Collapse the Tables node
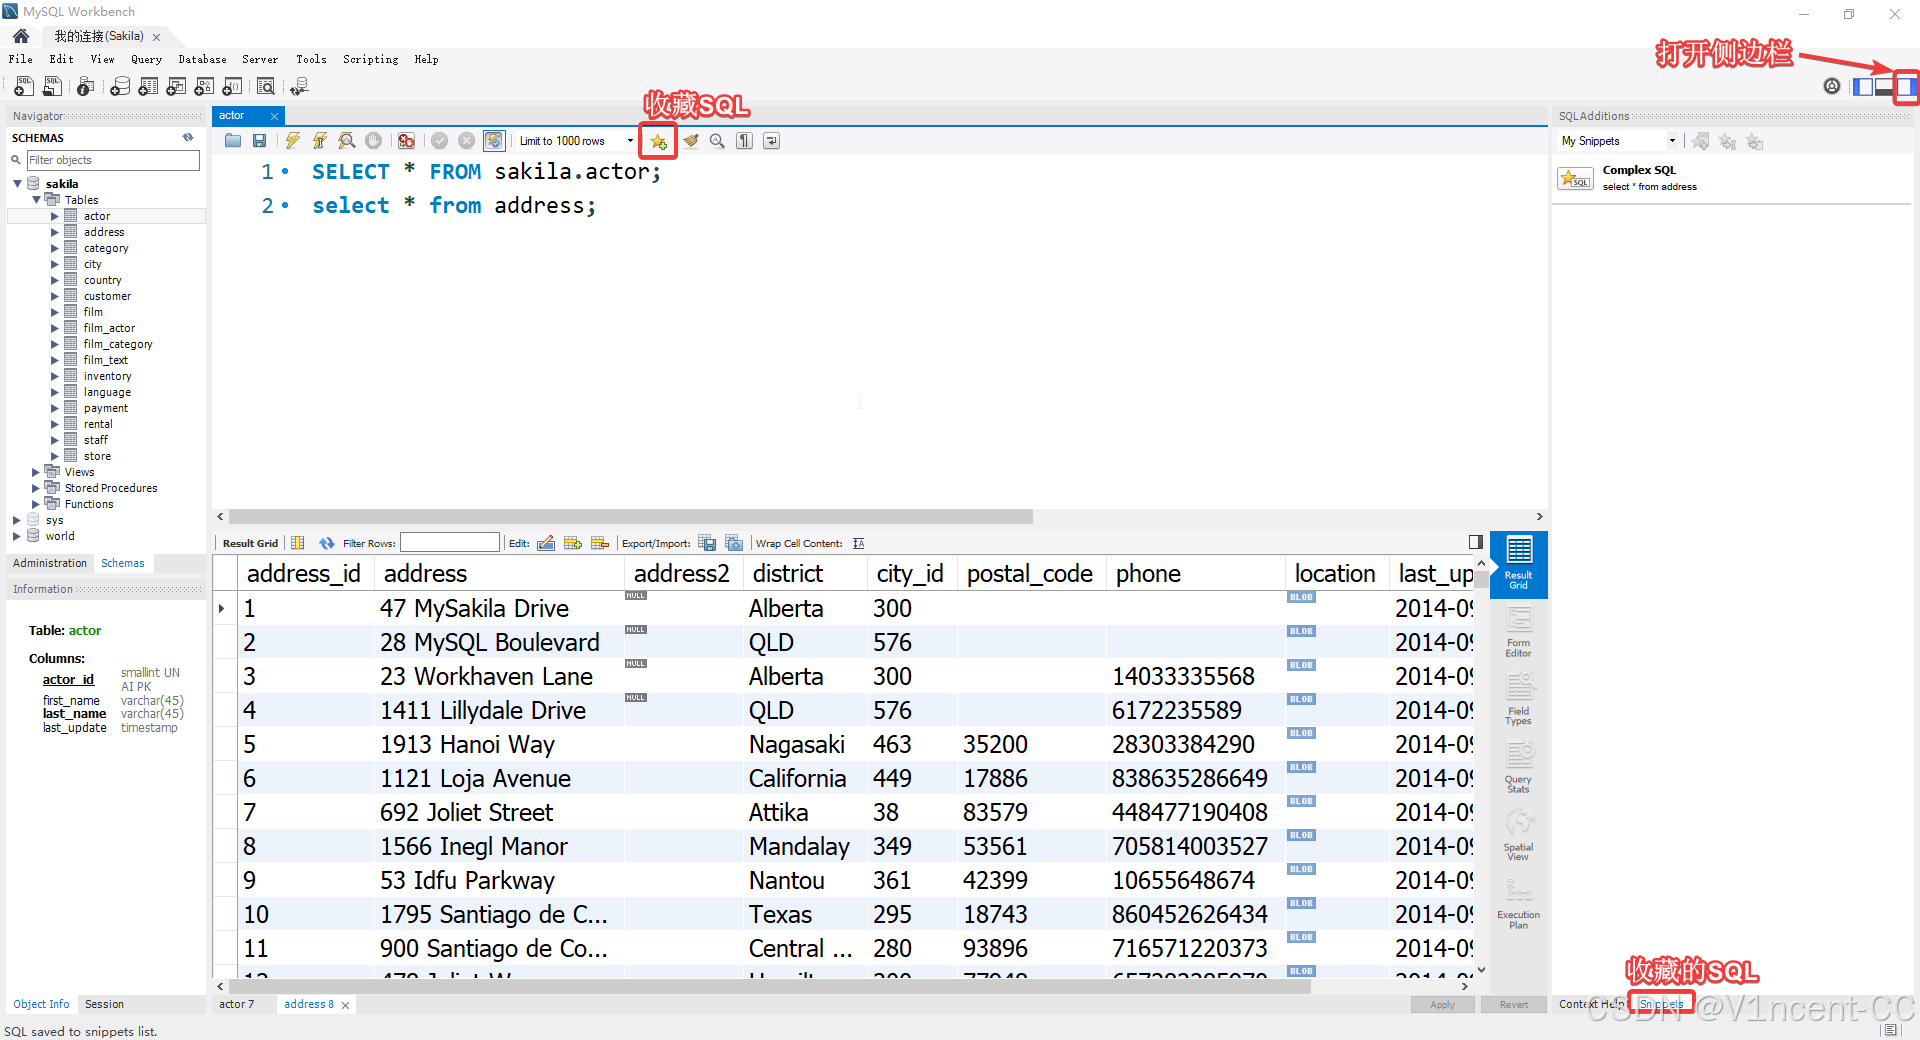Viewport: 1920px width, 1040px height. pyautogui.click(x=36, y=200)
